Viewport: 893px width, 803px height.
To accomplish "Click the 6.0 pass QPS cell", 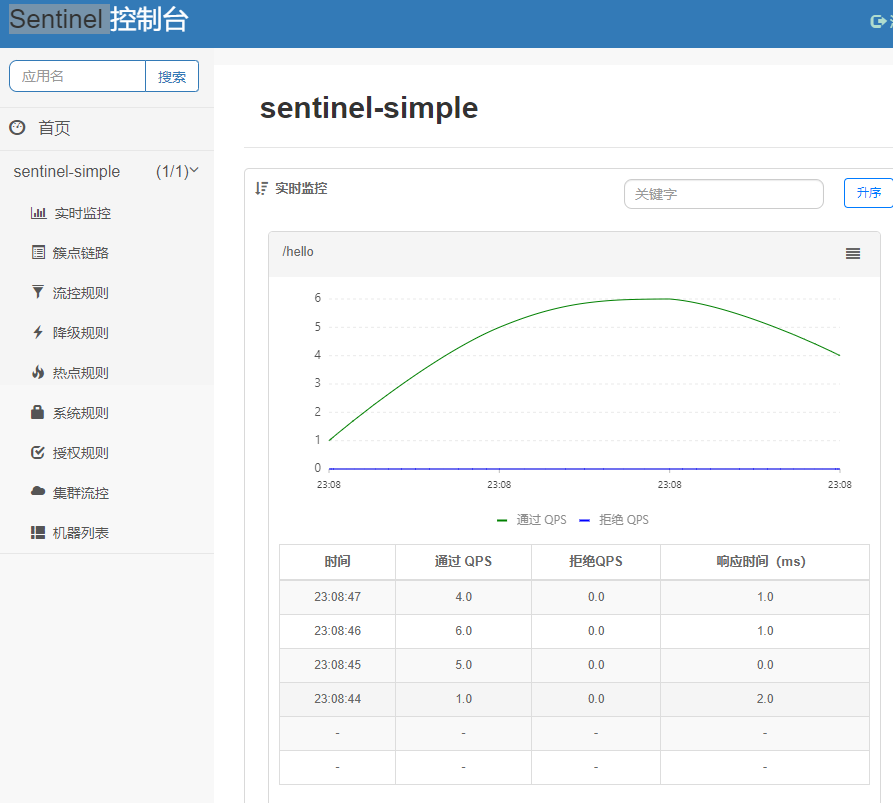I will 463,631.
